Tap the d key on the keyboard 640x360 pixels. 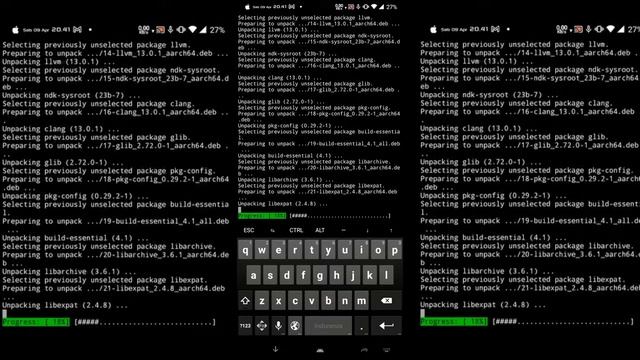pos(287,275)
